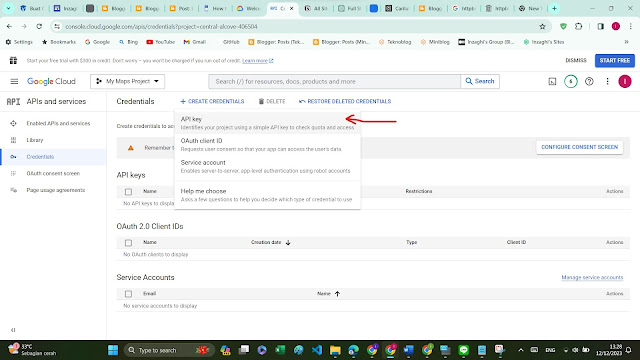
Task: Open the Google account avatar in the header
Action: pyautogui.click(x=624, y=81)
